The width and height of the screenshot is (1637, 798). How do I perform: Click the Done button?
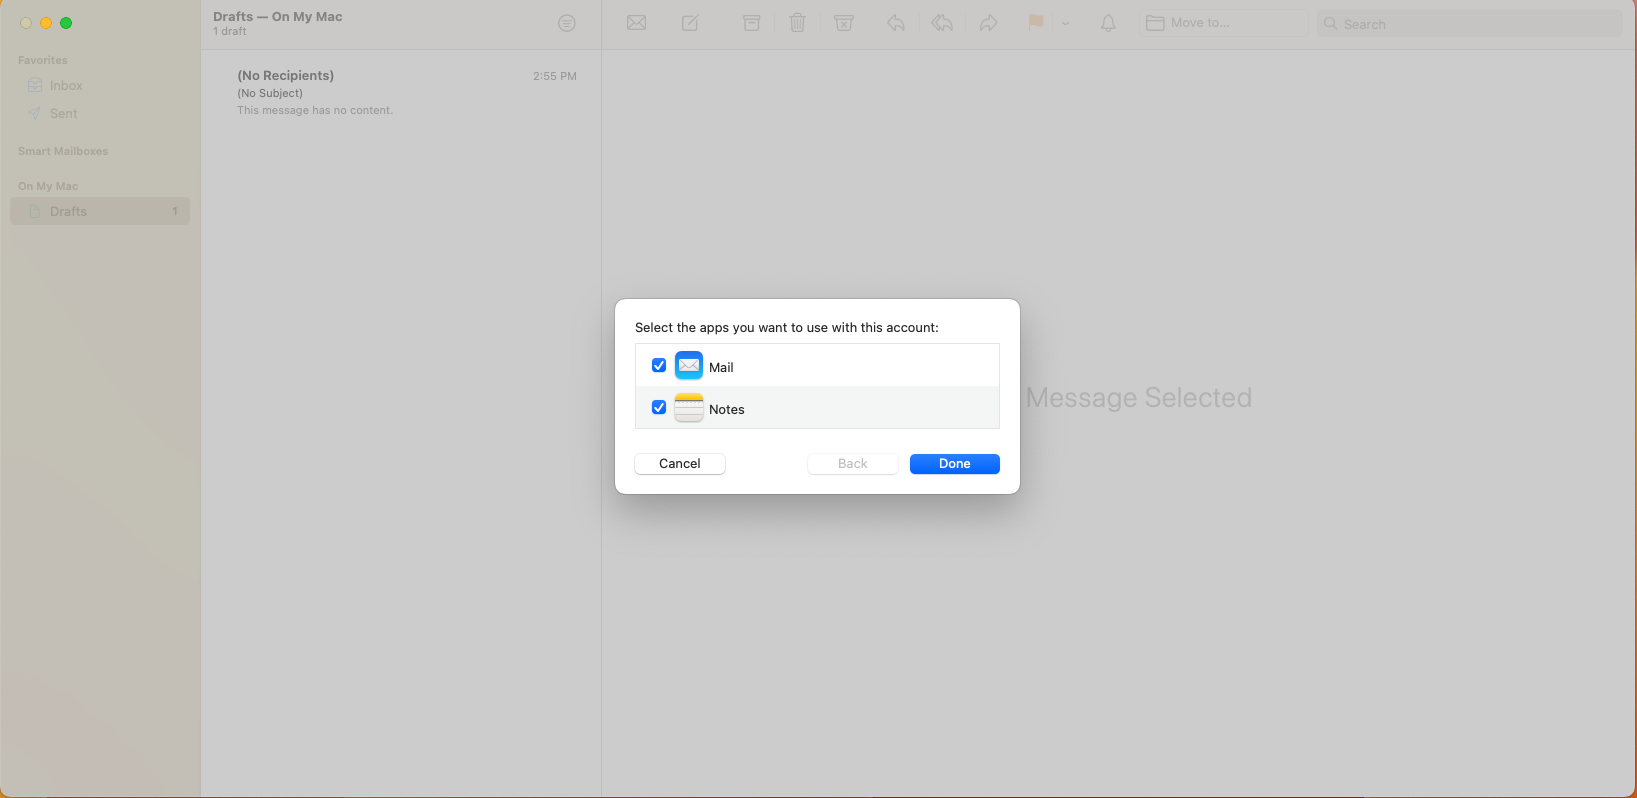point(955,464)
